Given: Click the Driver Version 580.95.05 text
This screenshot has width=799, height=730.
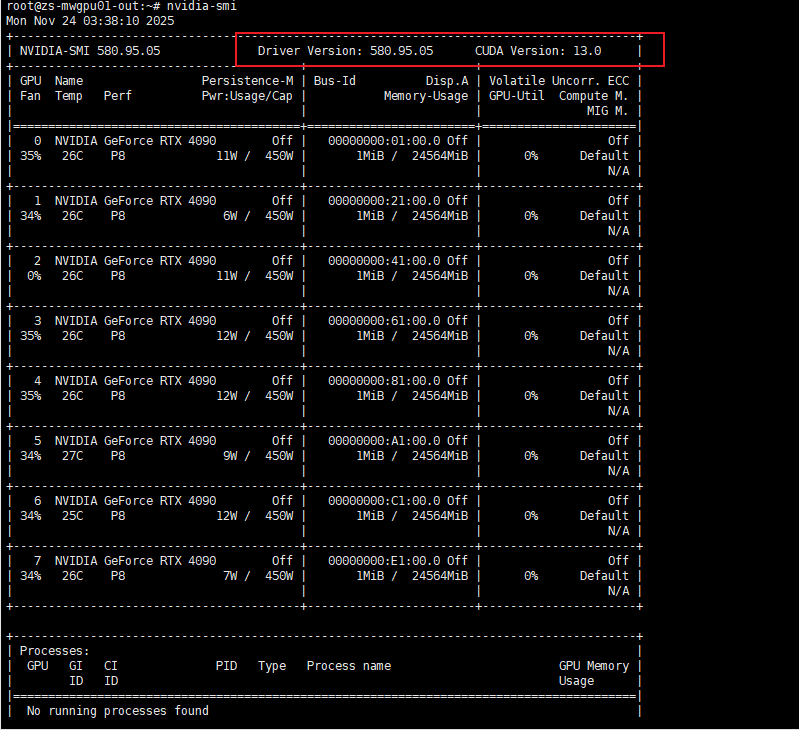Looking at the screenshot, I should point(345,50).
